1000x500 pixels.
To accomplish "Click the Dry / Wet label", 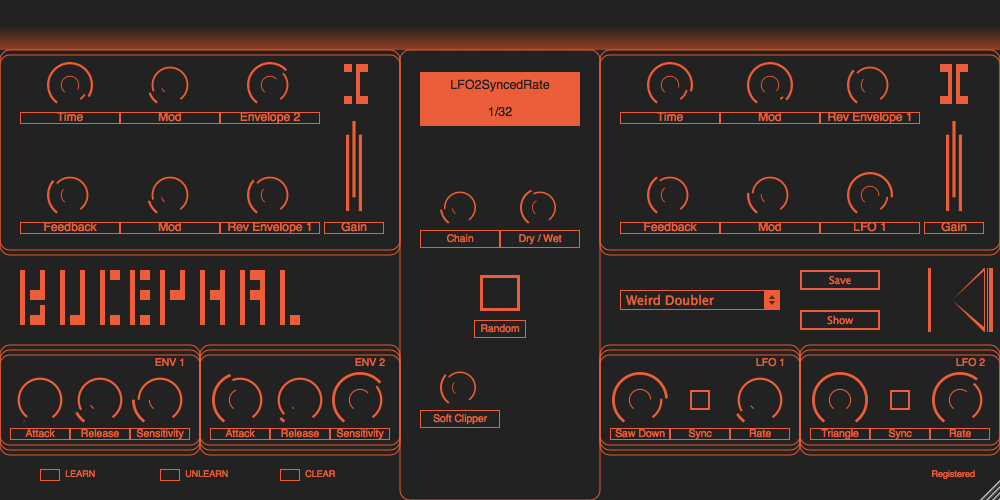I will coord(540,239).
